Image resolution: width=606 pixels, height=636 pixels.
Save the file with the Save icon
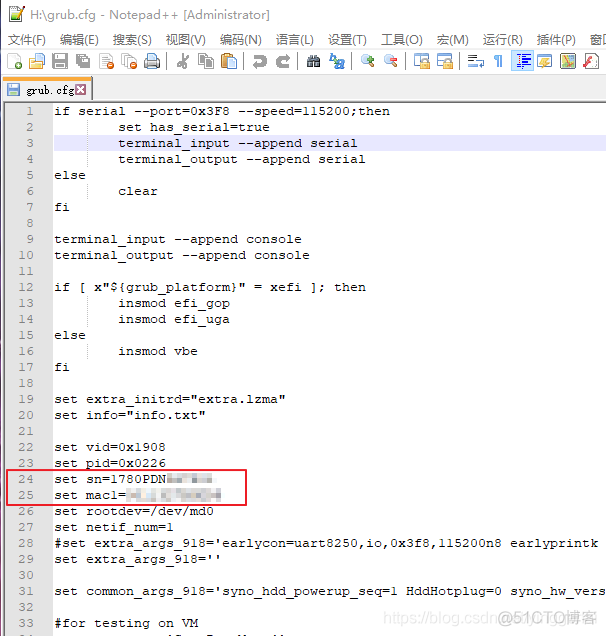(59, 62)
